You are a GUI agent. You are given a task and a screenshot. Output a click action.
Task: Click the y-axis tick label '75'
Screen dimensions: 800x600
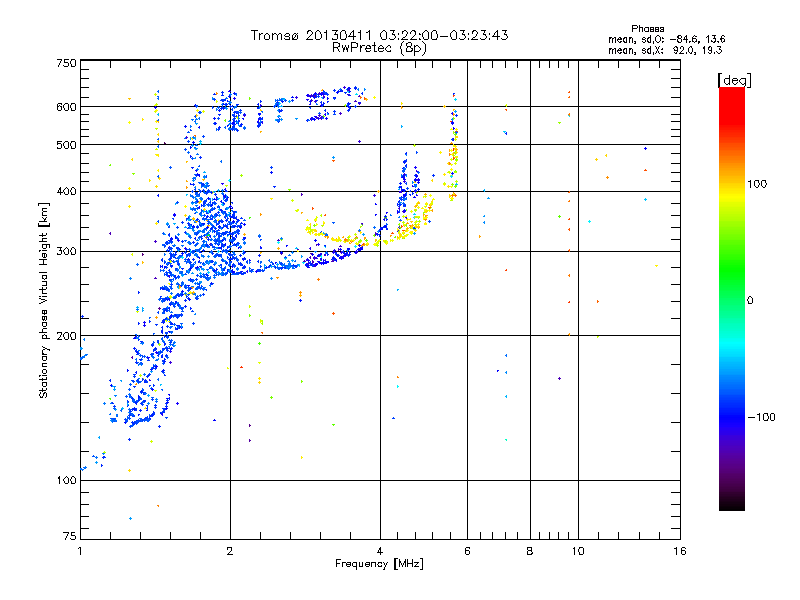[x=70, y=536]
